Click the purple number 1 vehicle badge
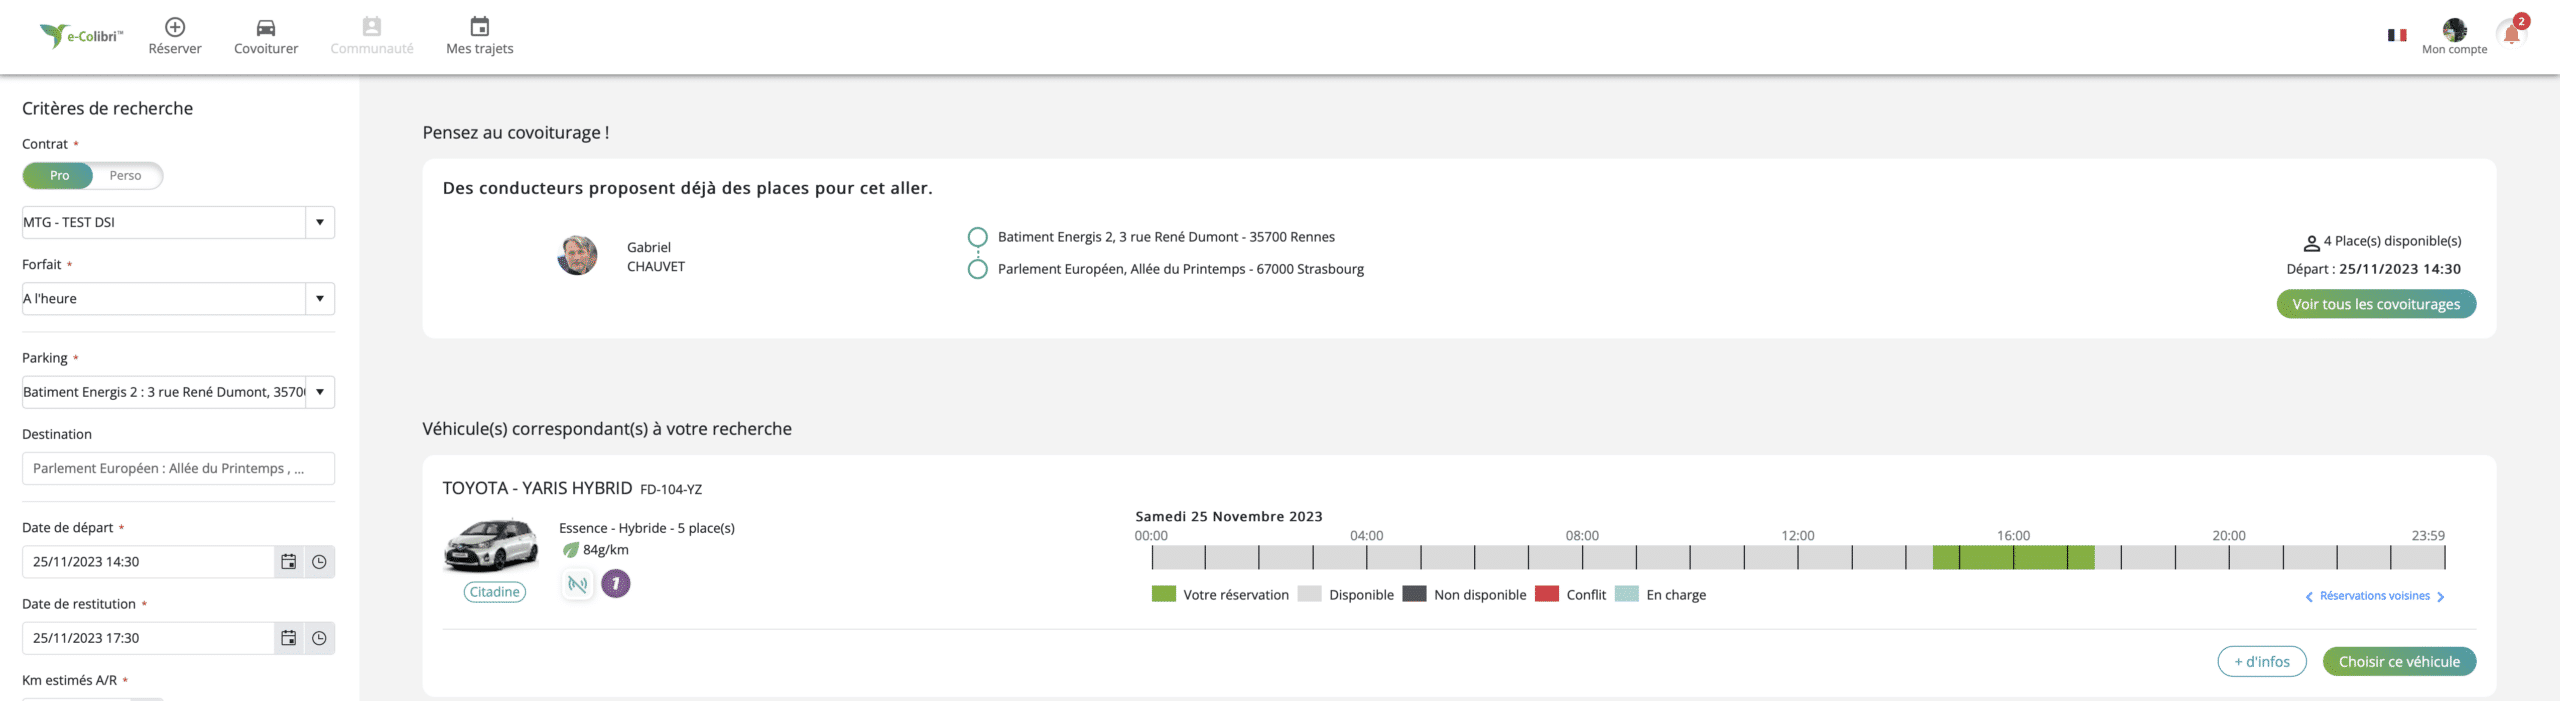 (x=616, y=584)
